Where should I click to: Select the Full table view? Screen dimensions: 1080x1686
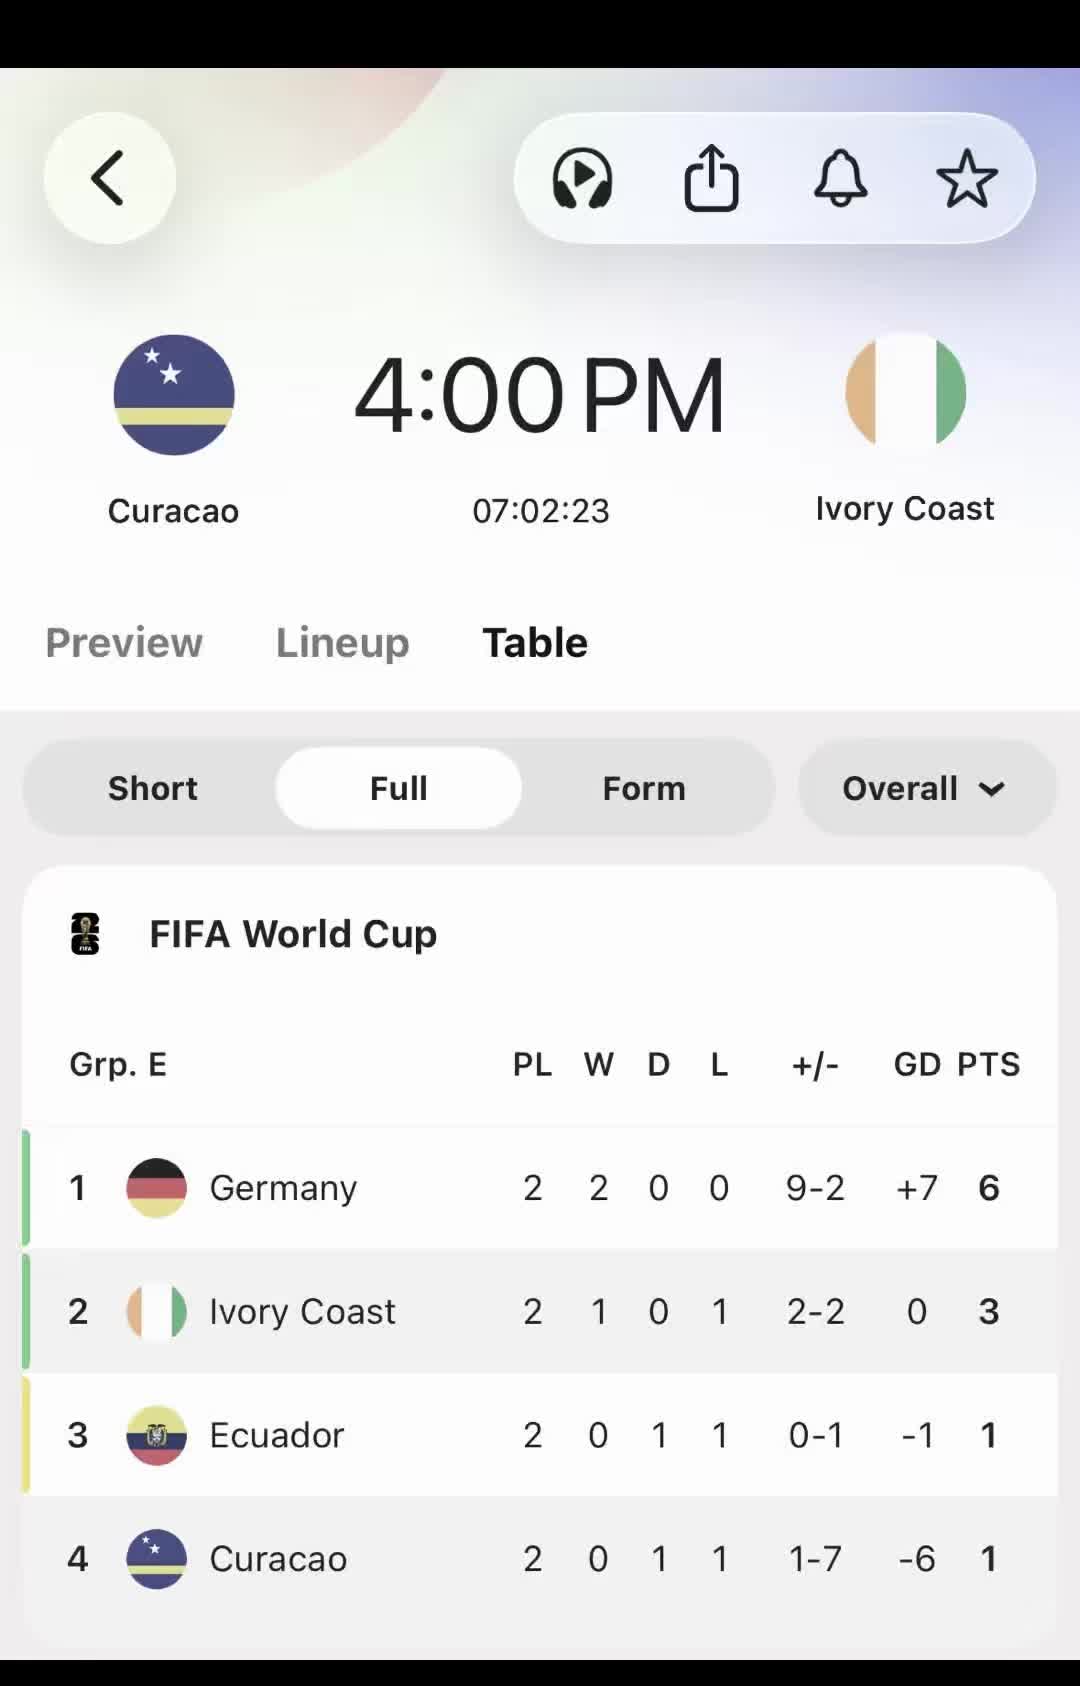click(x=398, y=788)
